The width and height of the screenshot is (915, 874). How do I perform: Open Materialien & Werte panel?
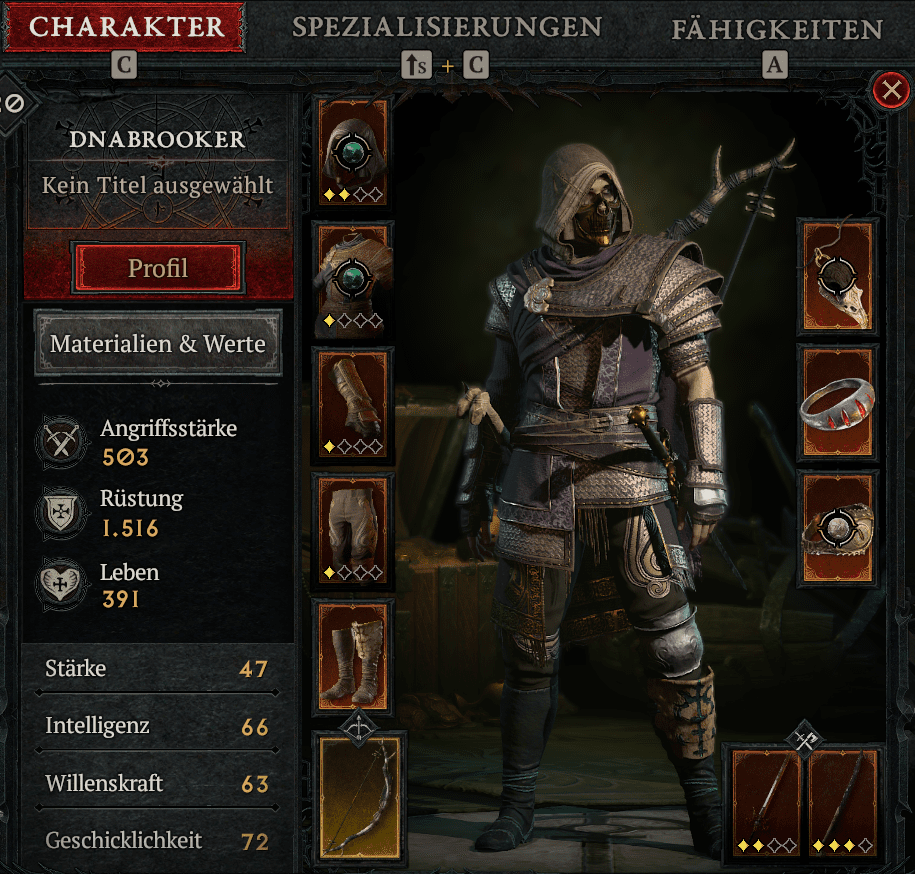pos(158,343)
